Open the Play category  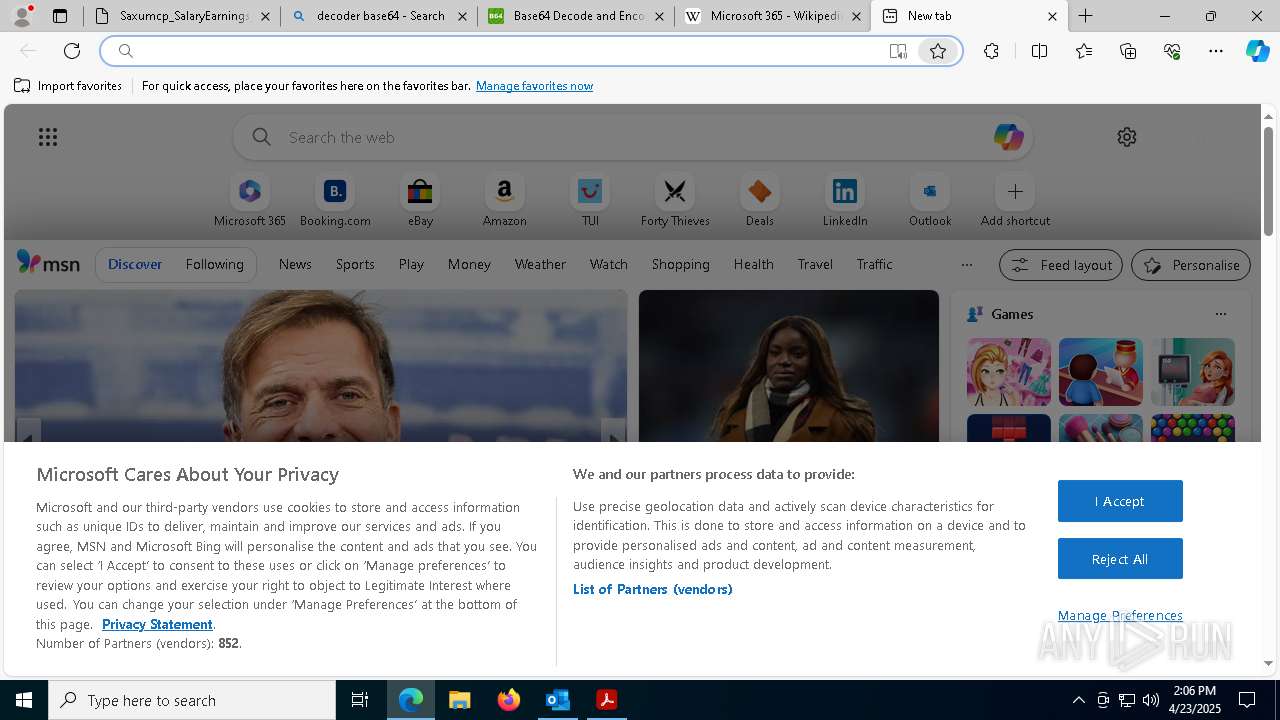coord(411,264)
